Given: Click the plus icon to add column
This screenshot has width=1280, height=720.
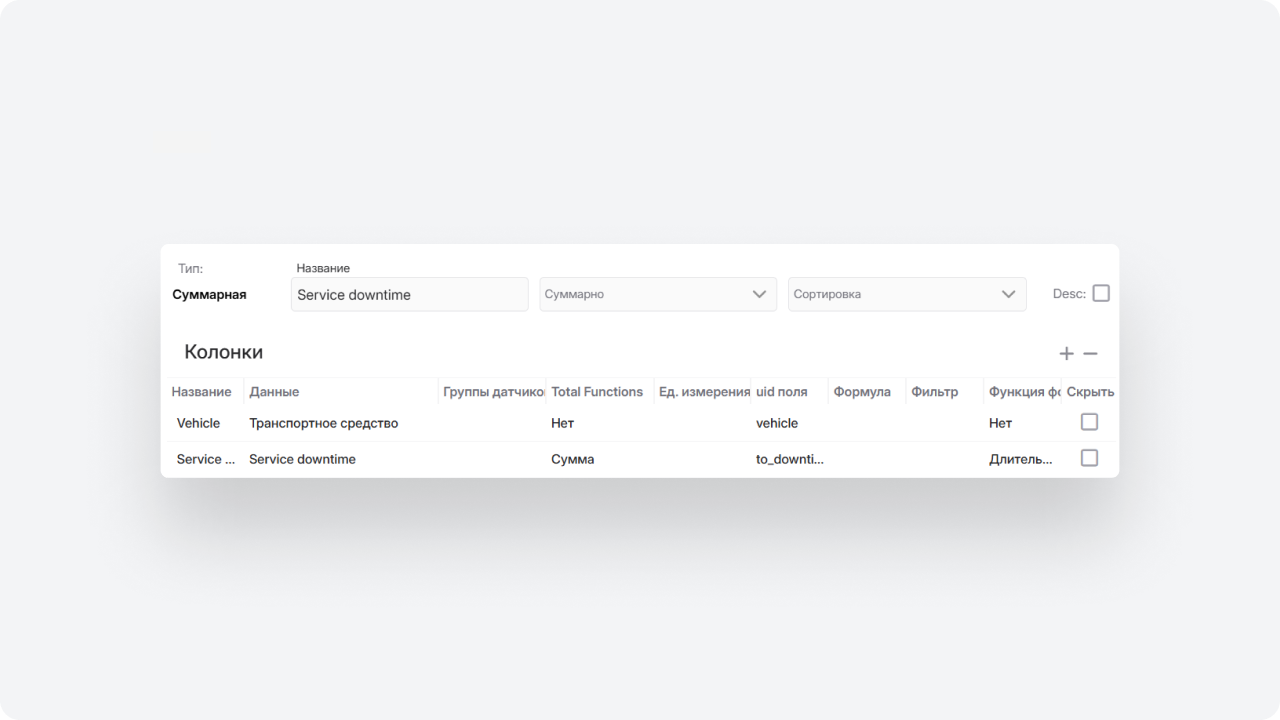Looking at the screenshot, I should point(1066,354).
